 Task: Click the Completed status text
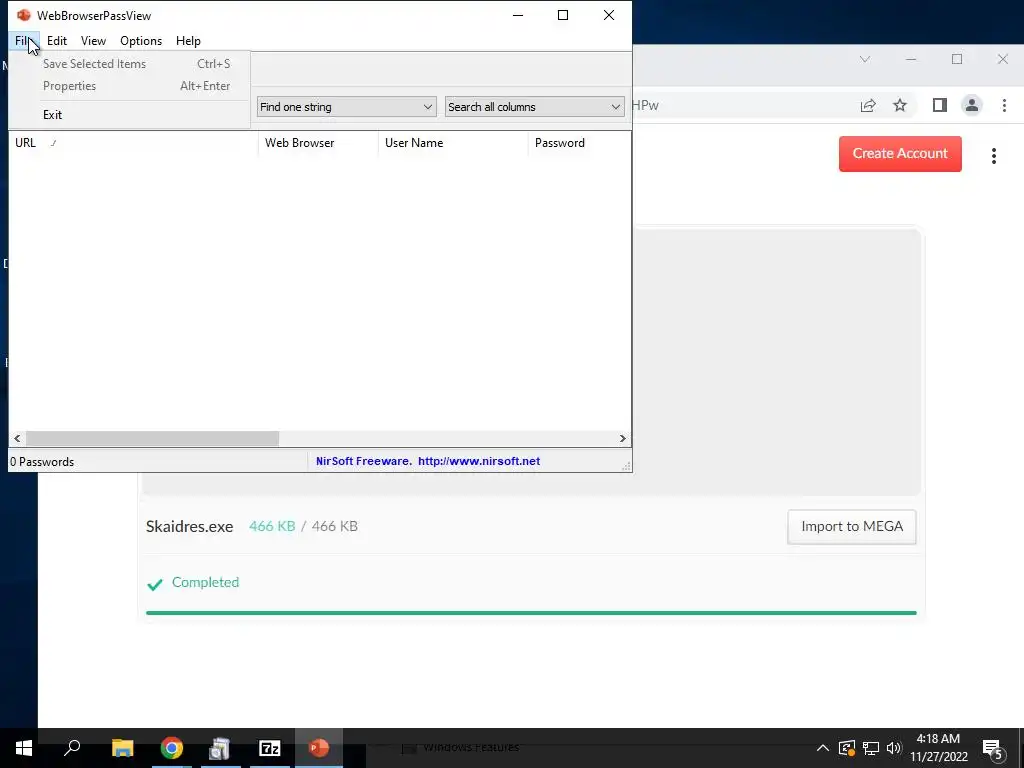pos(205,582)
